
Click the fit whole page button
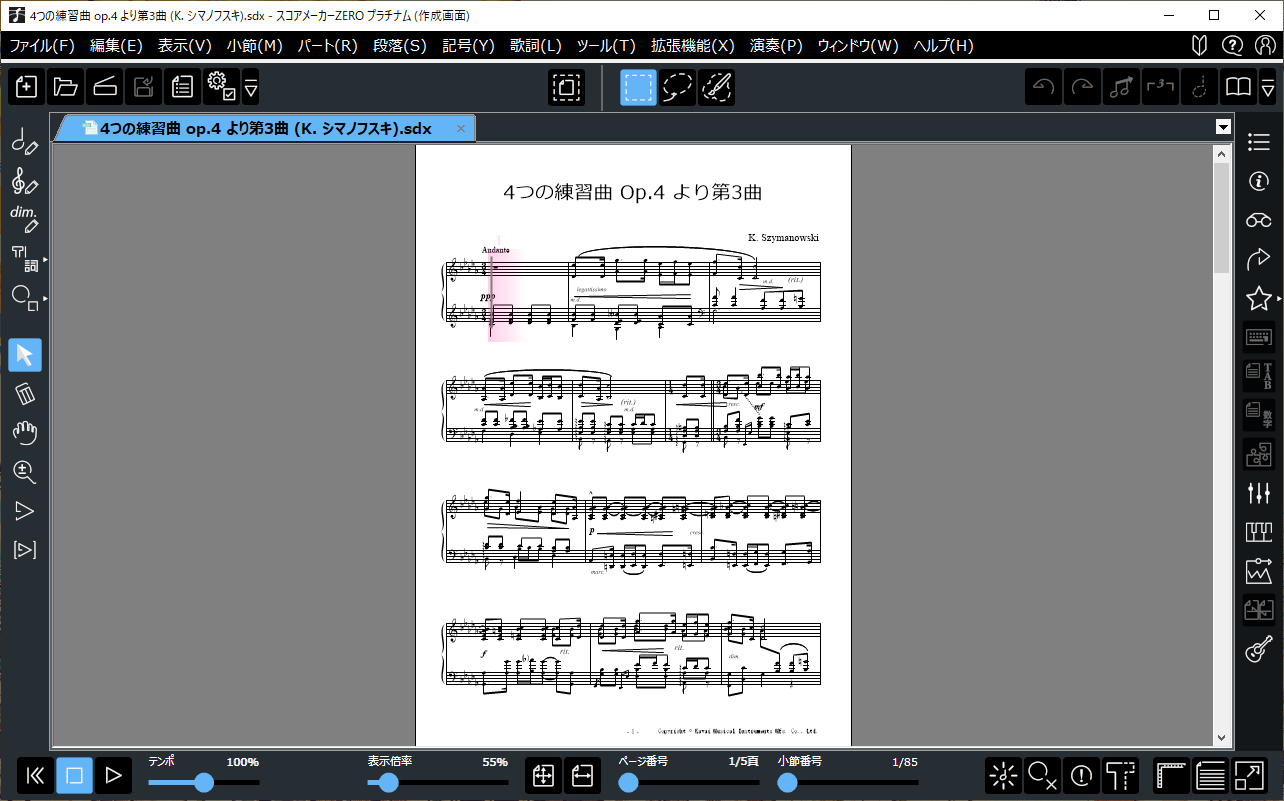pos(543,775)
